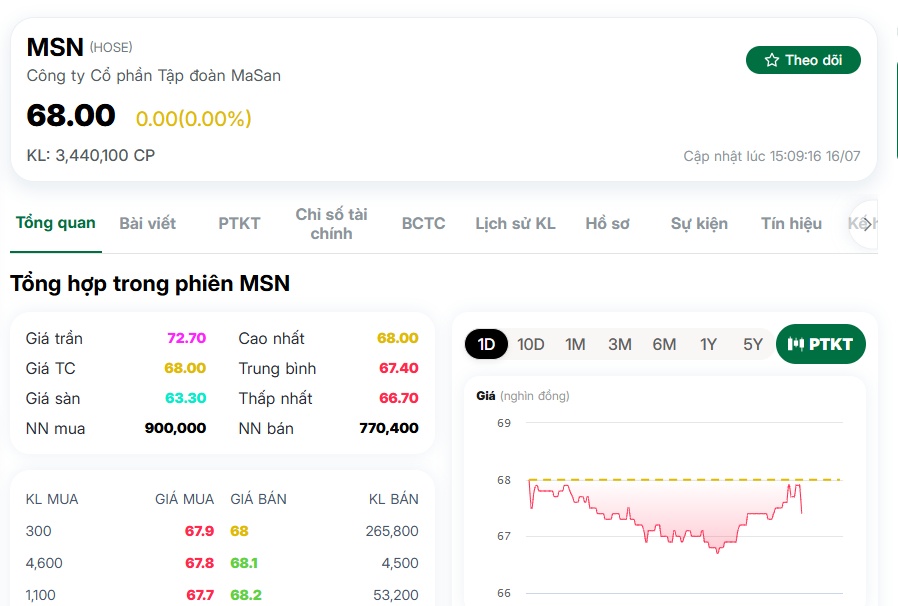This screenshot has height=606, width=898.
Task: Select the 10D chart range
Action: pyautogui.click(x=530, y=344)
